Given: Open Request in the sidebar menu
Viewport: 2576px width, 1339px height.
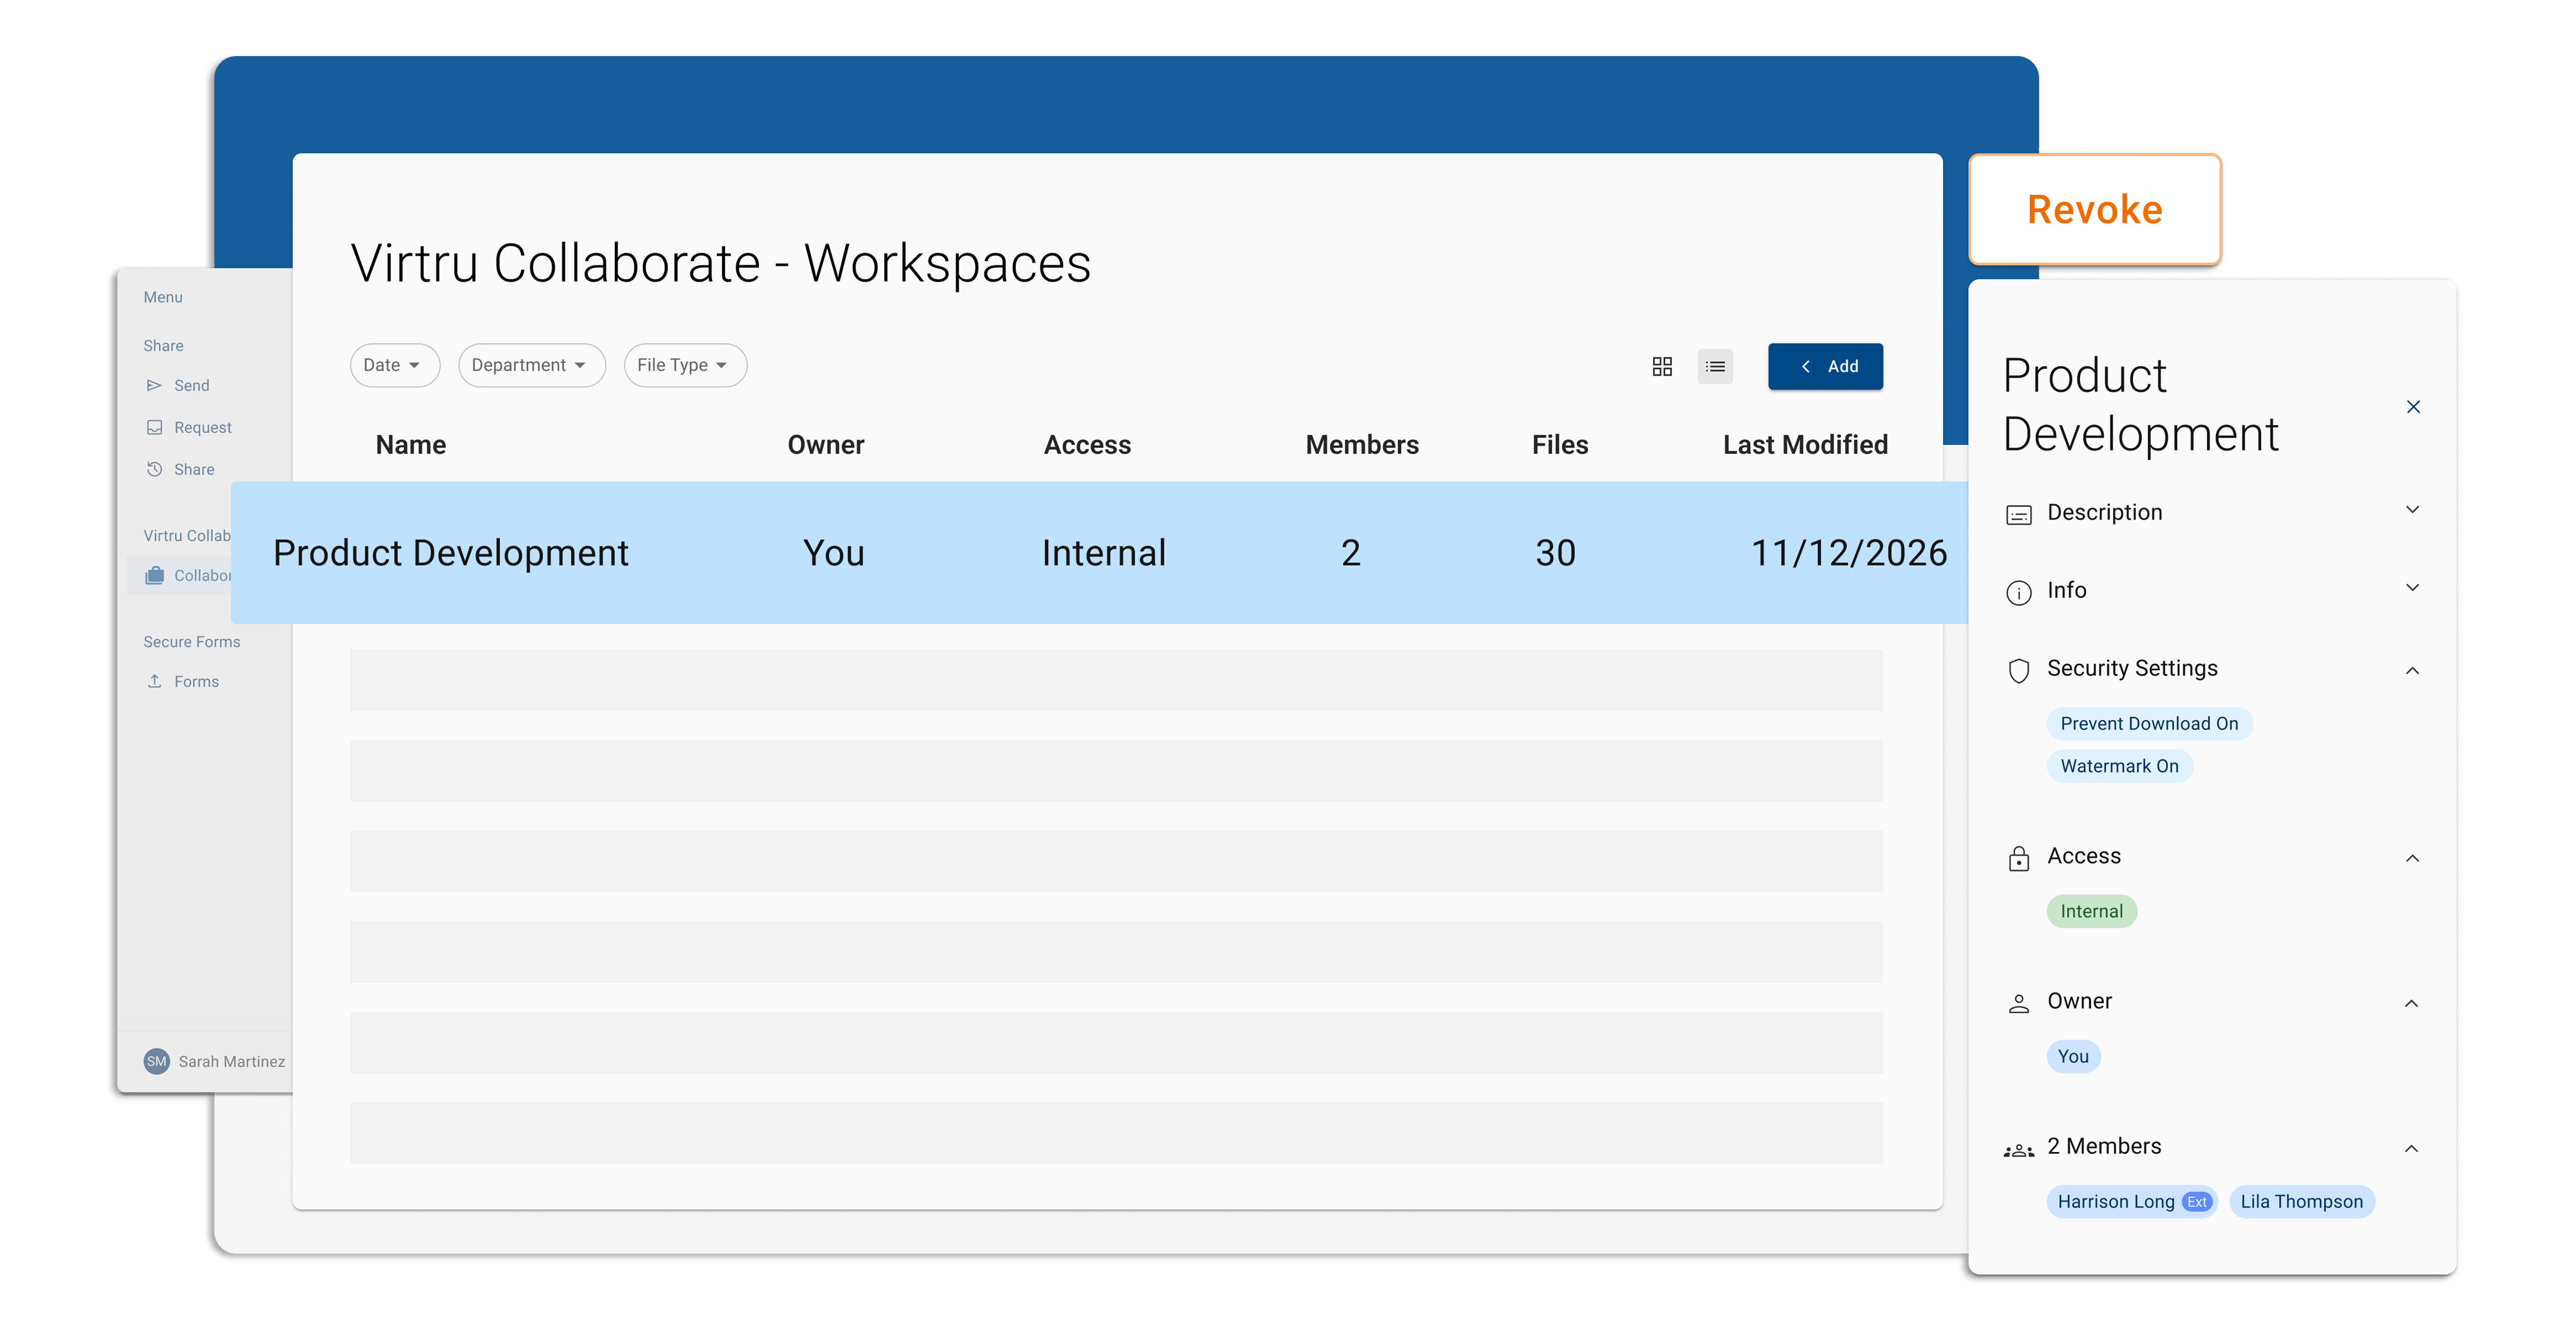Looking at the screenshot, I should click(x=202, y=427).
